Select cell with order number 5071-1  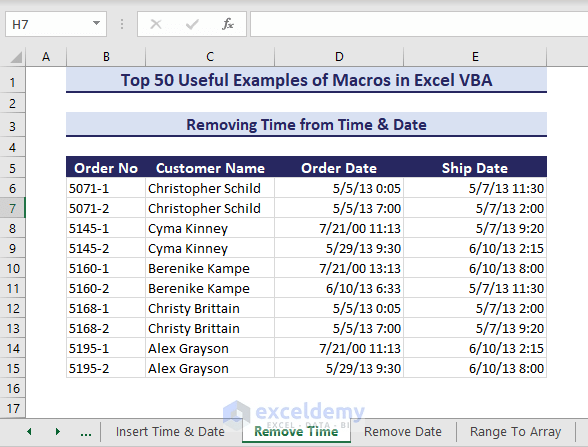click(106, 188)
